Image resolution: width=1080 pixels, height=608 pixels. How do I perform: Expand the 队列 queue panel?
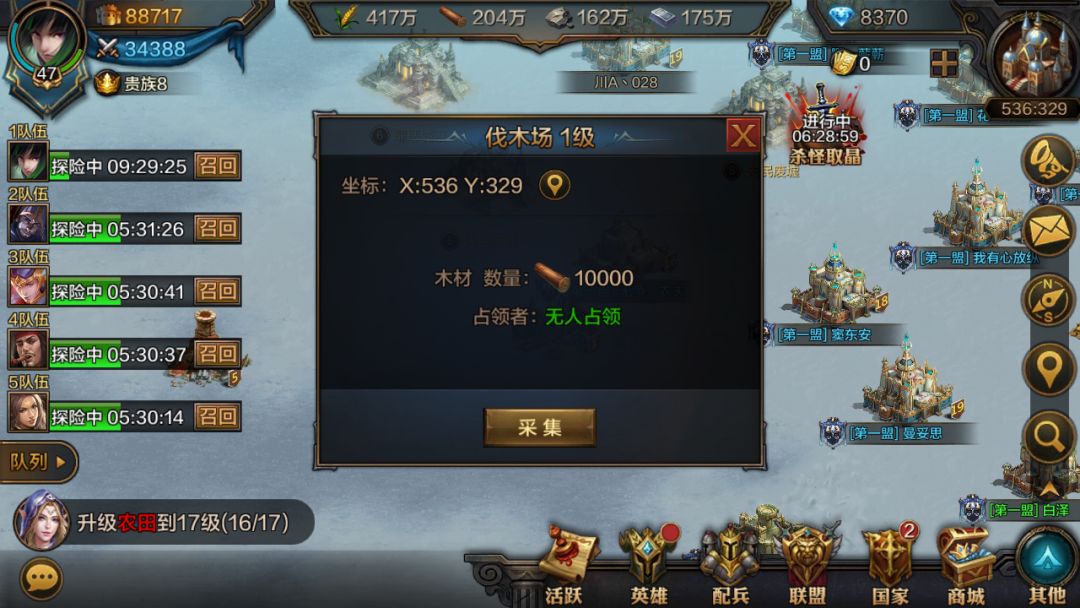[x=38, y=461]
